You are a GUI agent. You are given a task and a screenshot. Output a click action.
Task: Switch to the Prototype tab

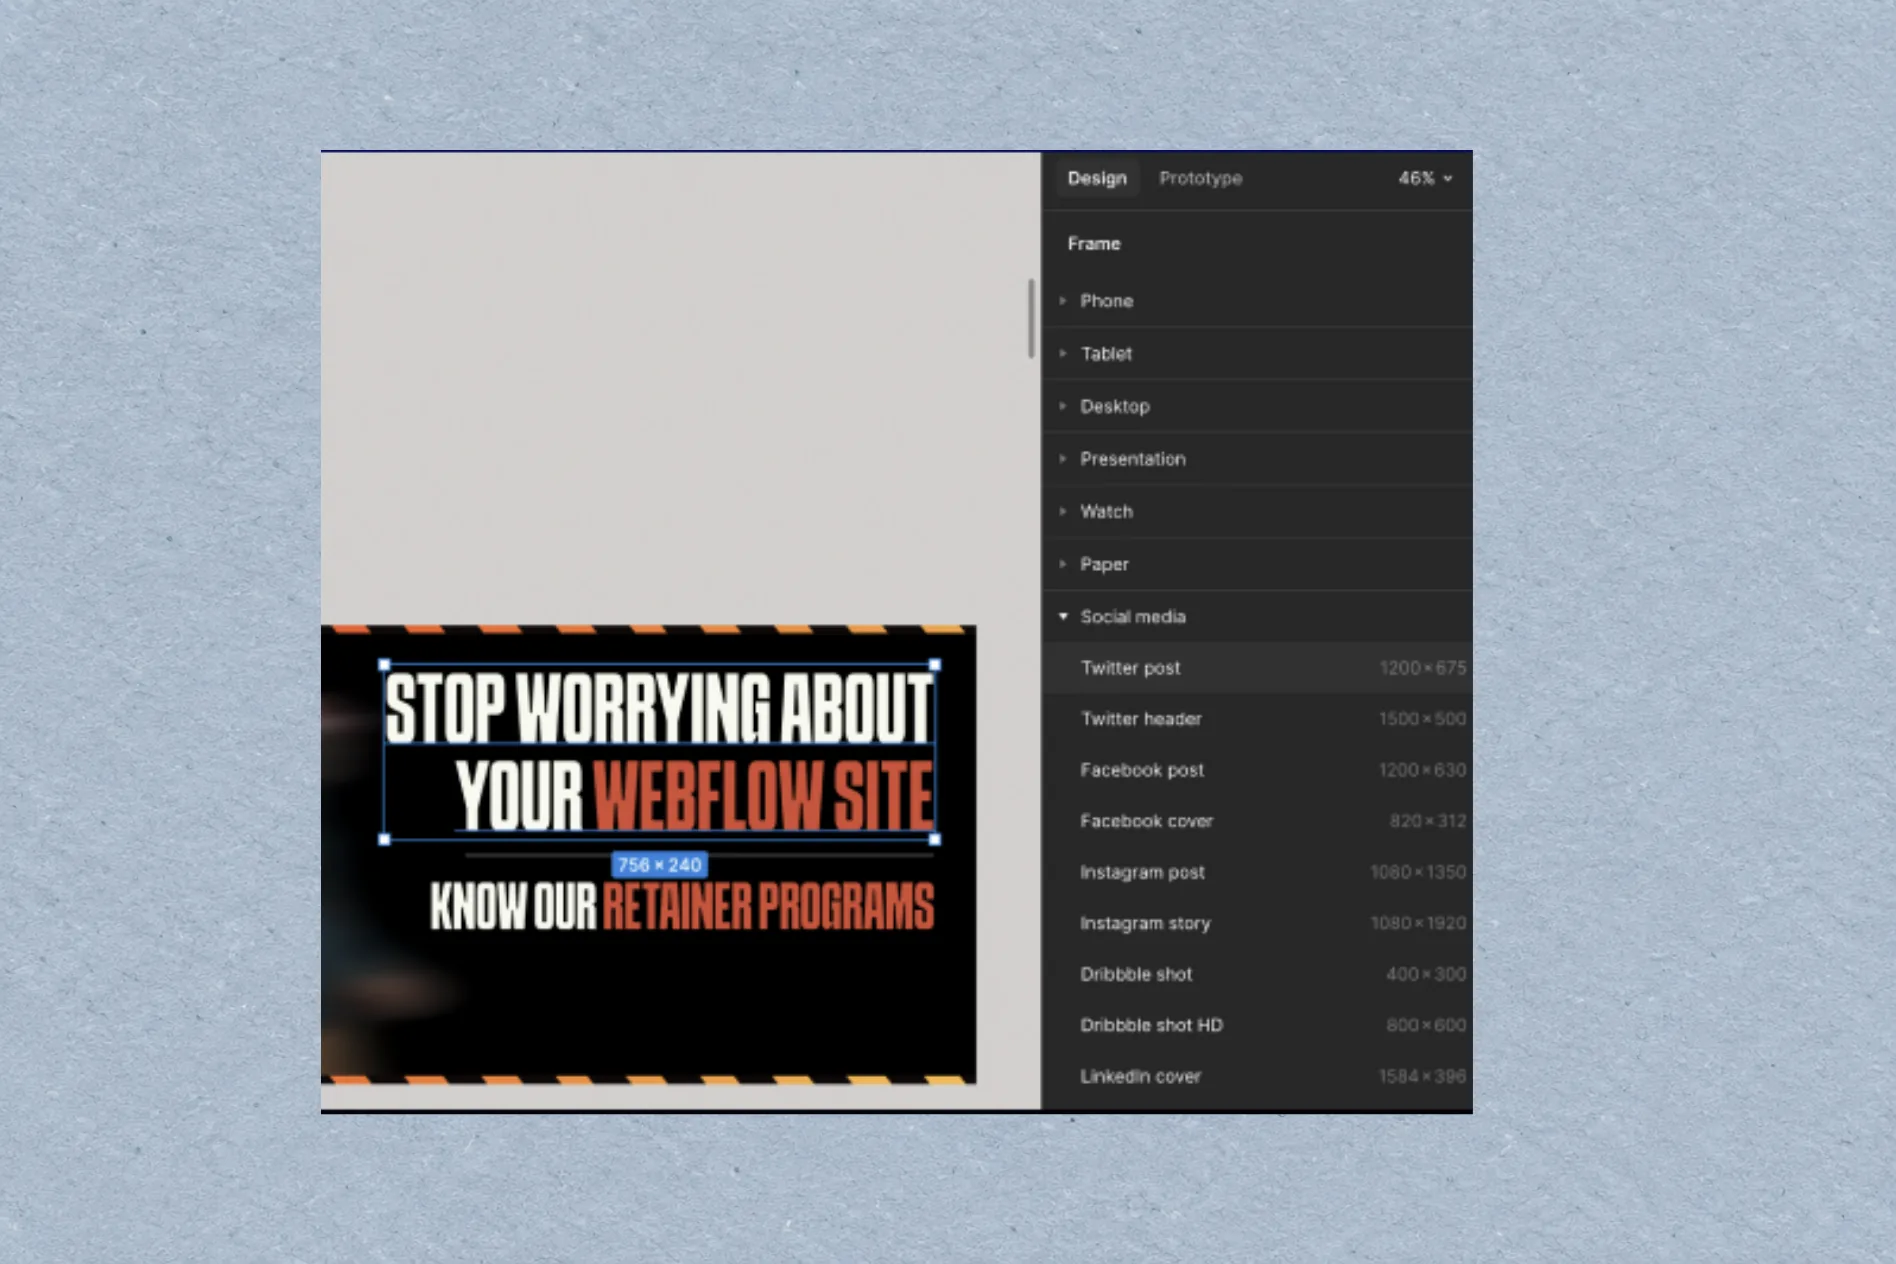click(1200, 178)
